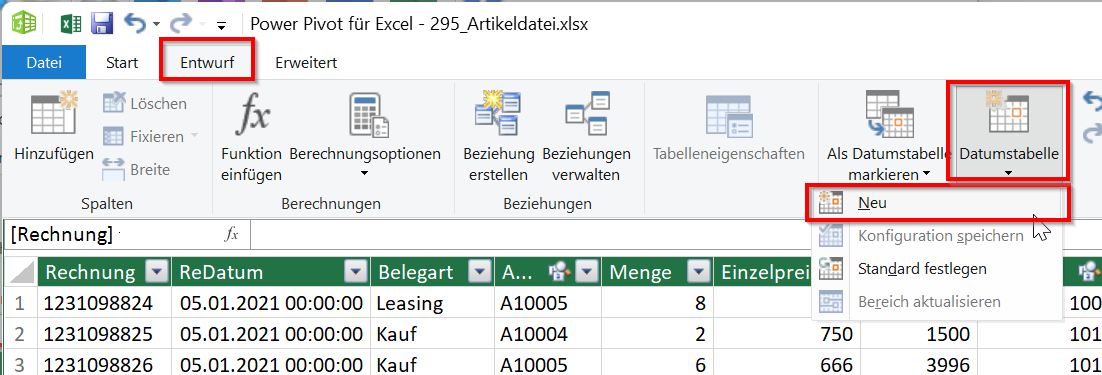Click the Löschen column icon

click(114, 103)
